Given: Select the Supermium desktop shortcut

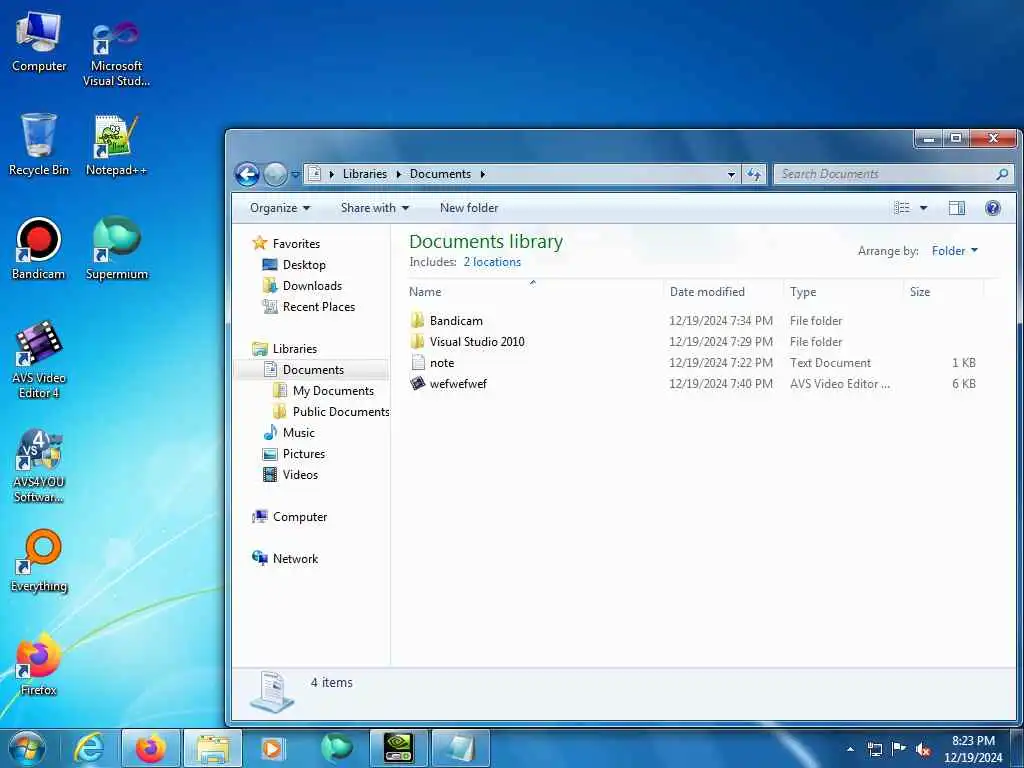Looking at the screenshot, I should point(116,249).
